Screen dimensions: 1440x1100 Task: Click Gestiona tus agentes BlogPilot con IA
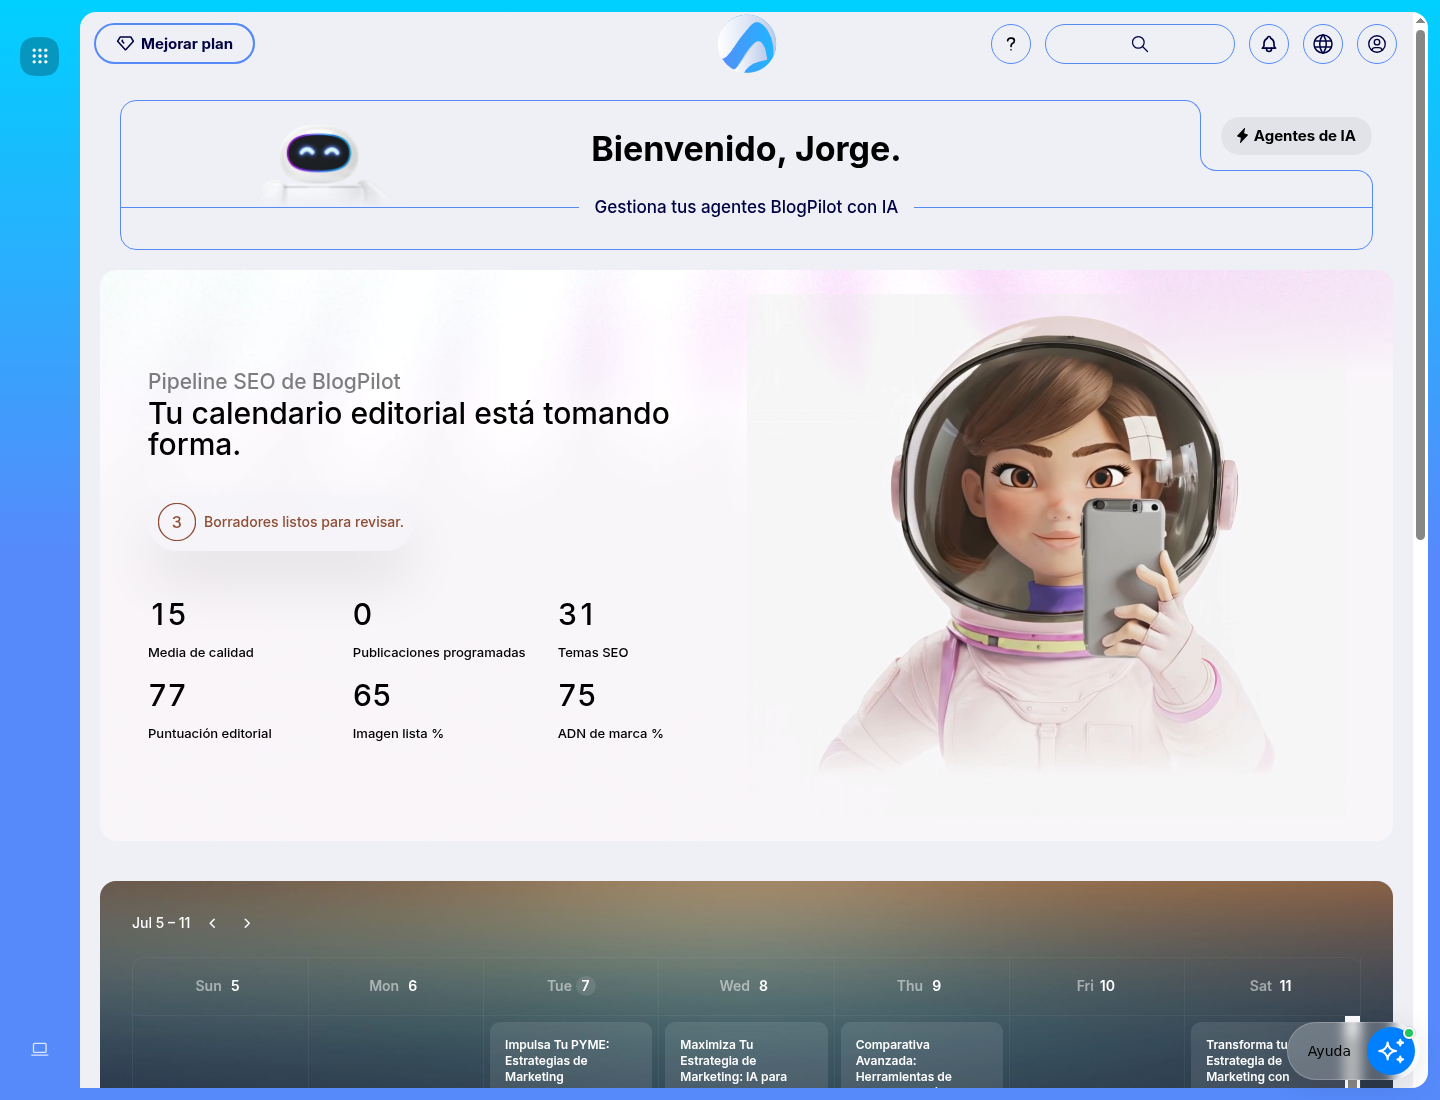click(746, 207)
